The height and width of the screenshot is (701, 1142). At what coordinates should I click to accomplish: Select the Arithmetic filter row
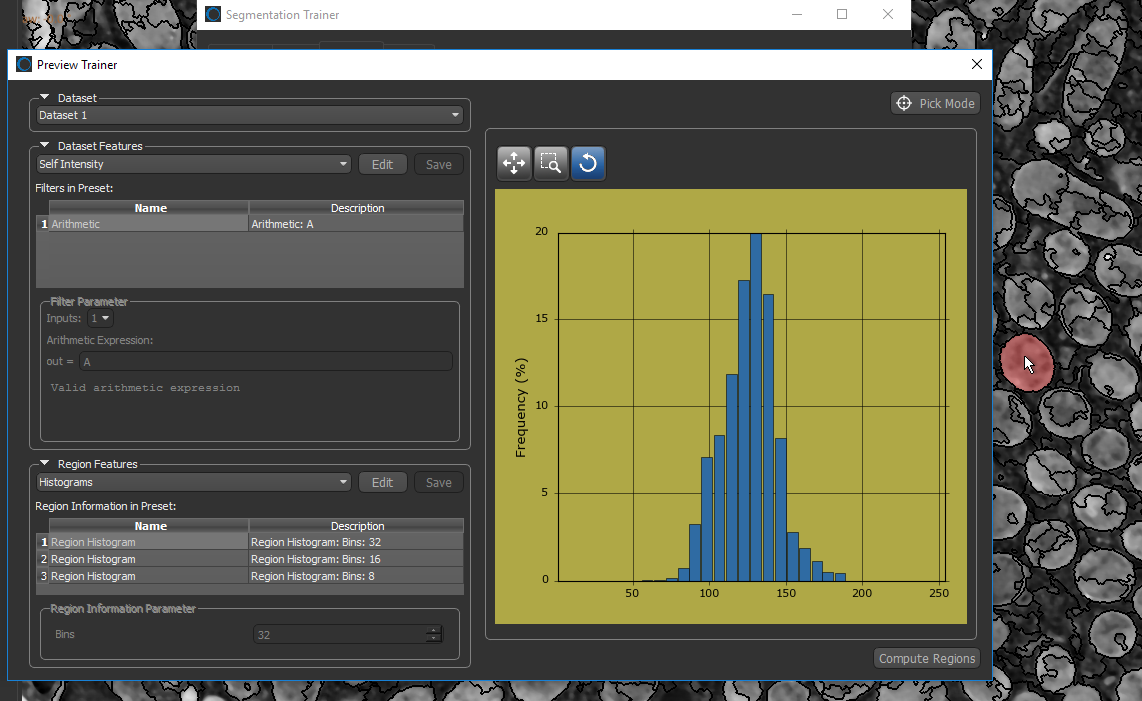[x=150, y=224]
